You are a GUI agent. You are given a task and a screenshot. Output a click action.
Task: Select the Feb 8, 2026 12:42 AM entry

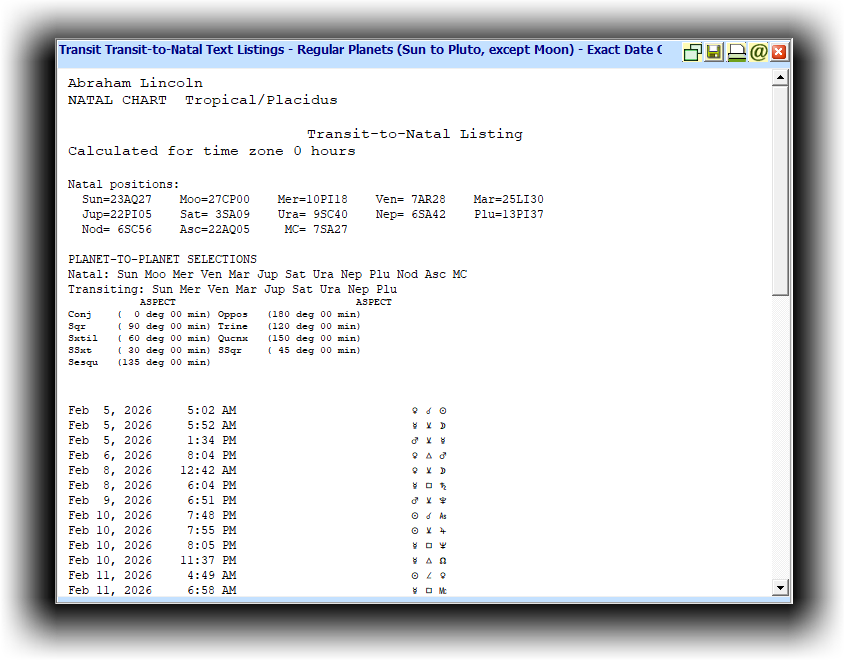[x=152, y=470]
